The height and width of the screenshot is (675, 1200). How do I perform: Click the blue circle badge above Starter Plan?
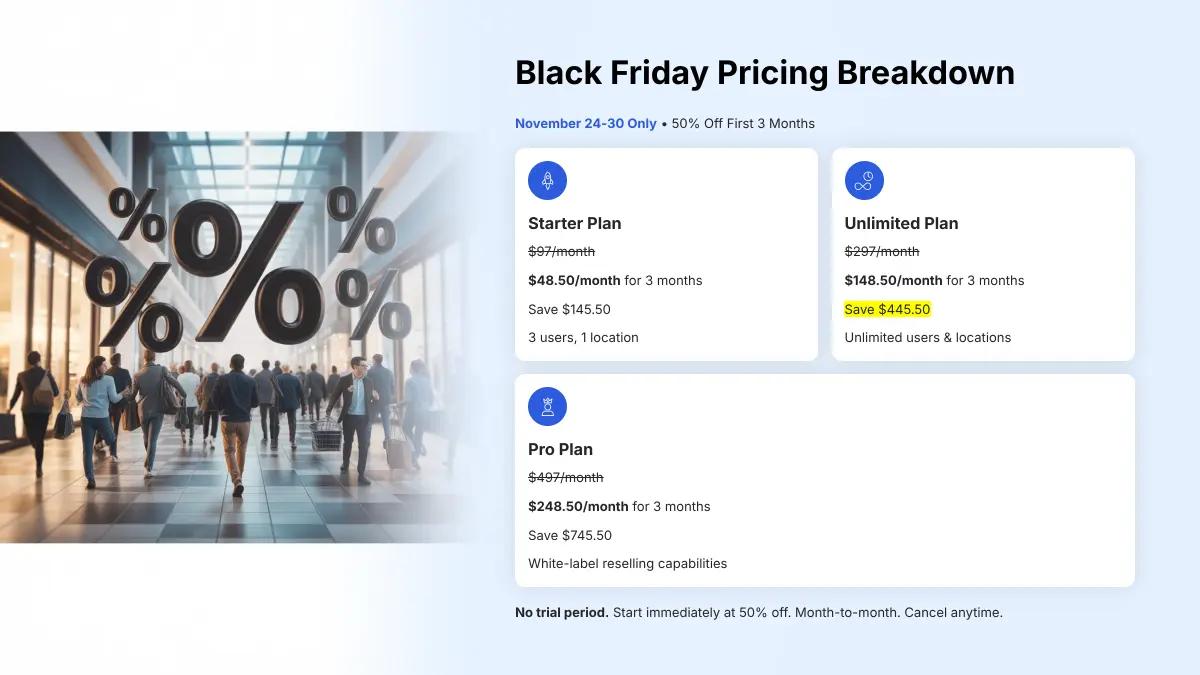click(x=547, y=180)
